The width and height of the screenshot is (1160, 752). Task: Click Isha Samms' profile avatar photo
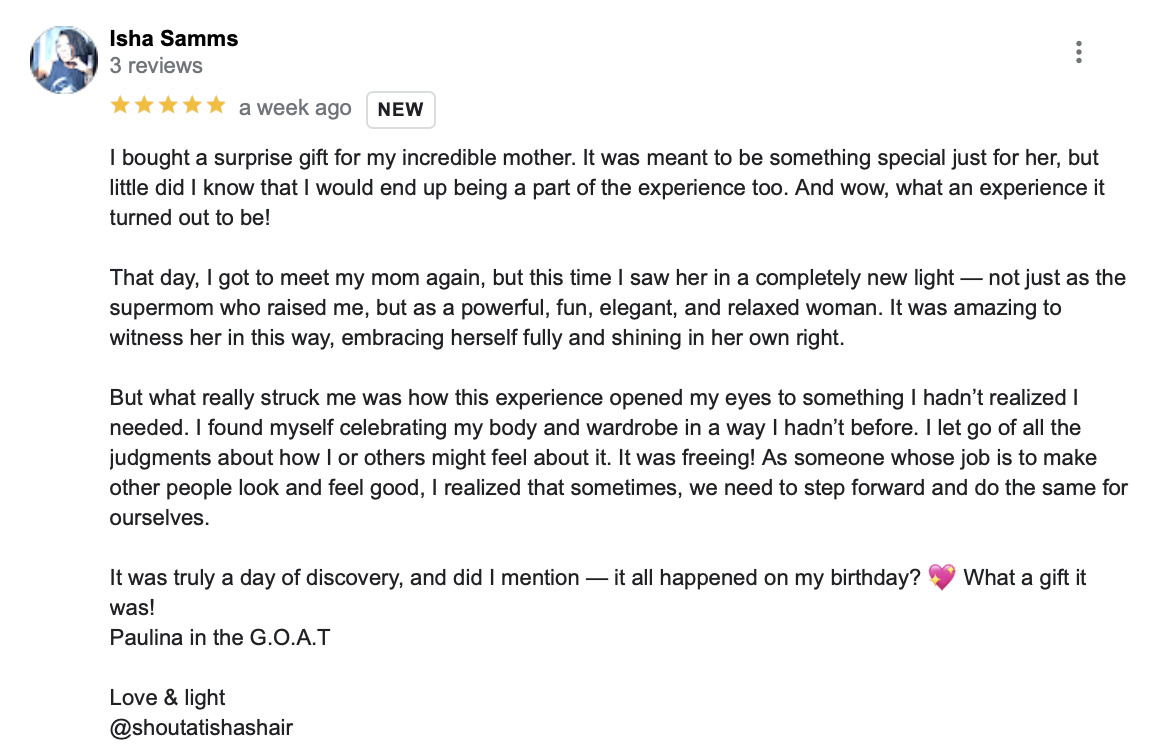coord(64,59)
